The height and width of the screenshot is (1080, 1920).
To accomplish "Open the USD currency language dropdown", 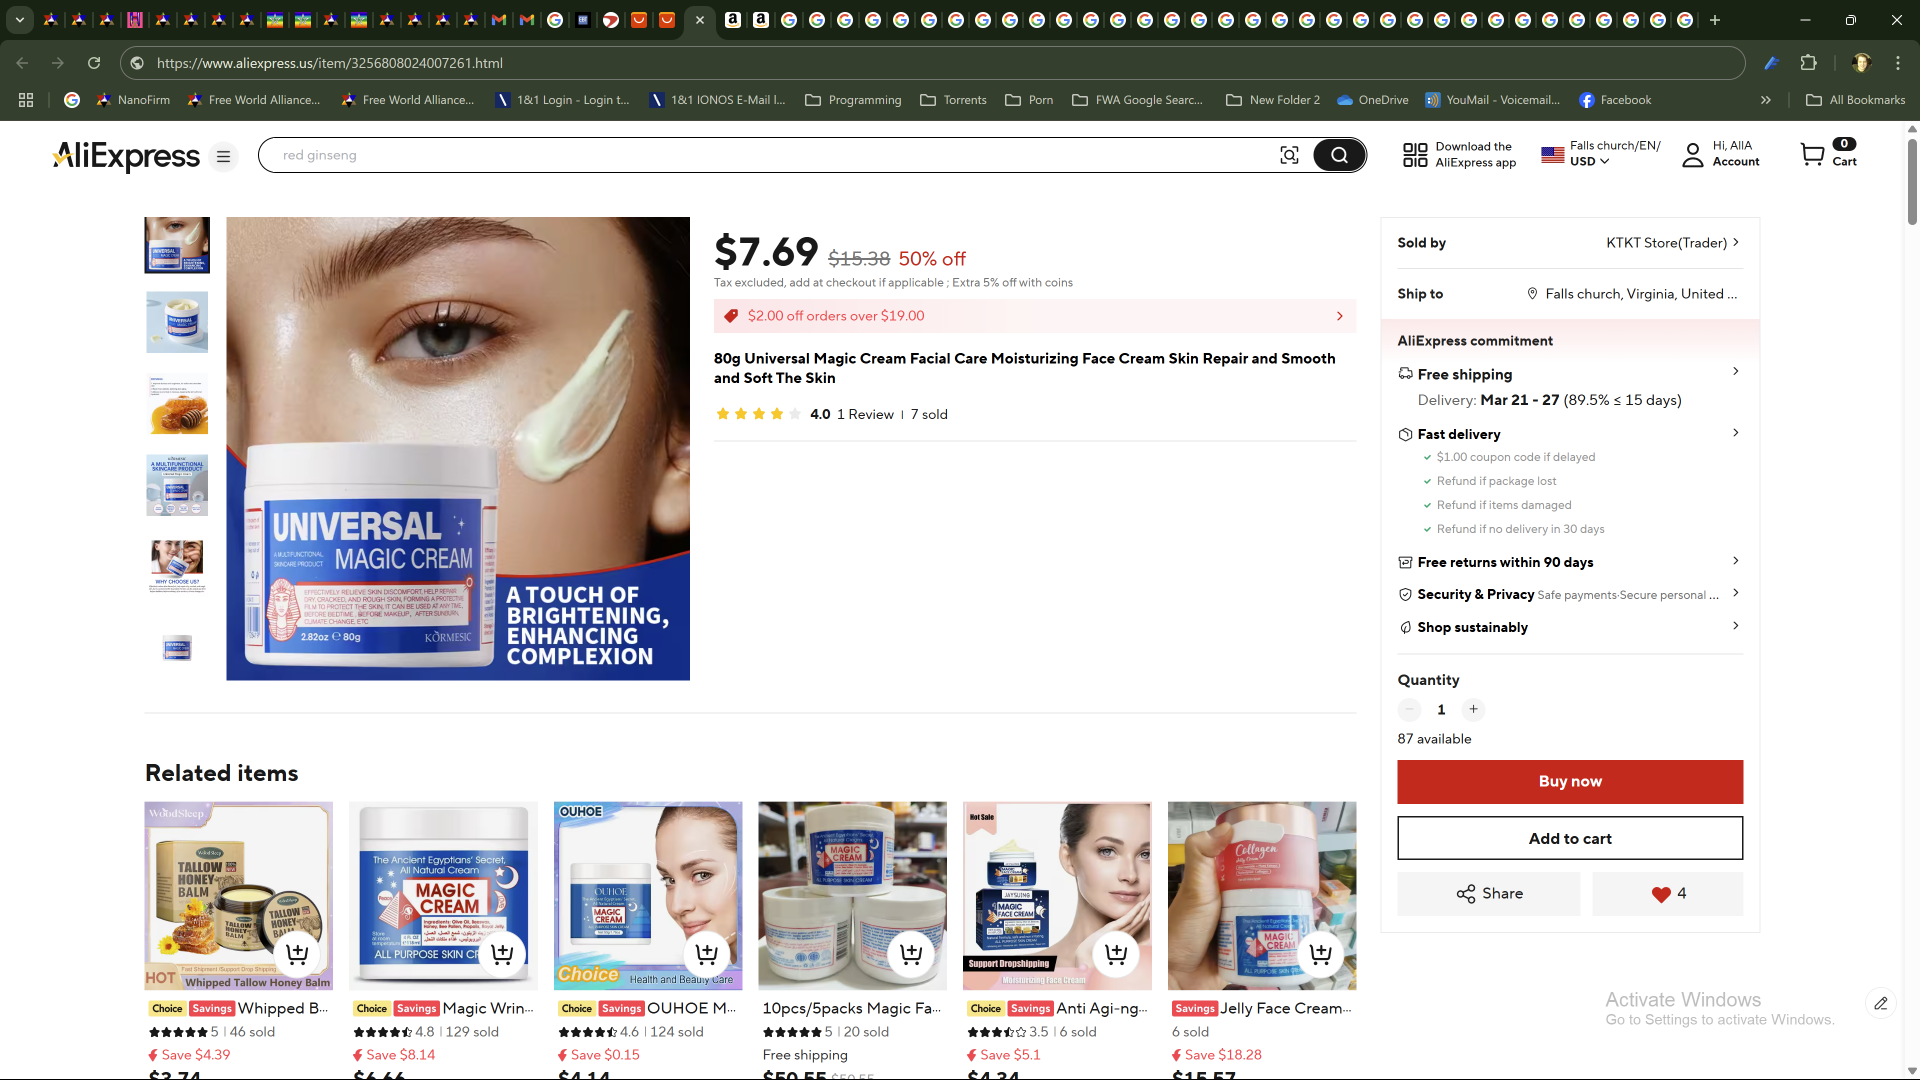I will point(1589,161).
